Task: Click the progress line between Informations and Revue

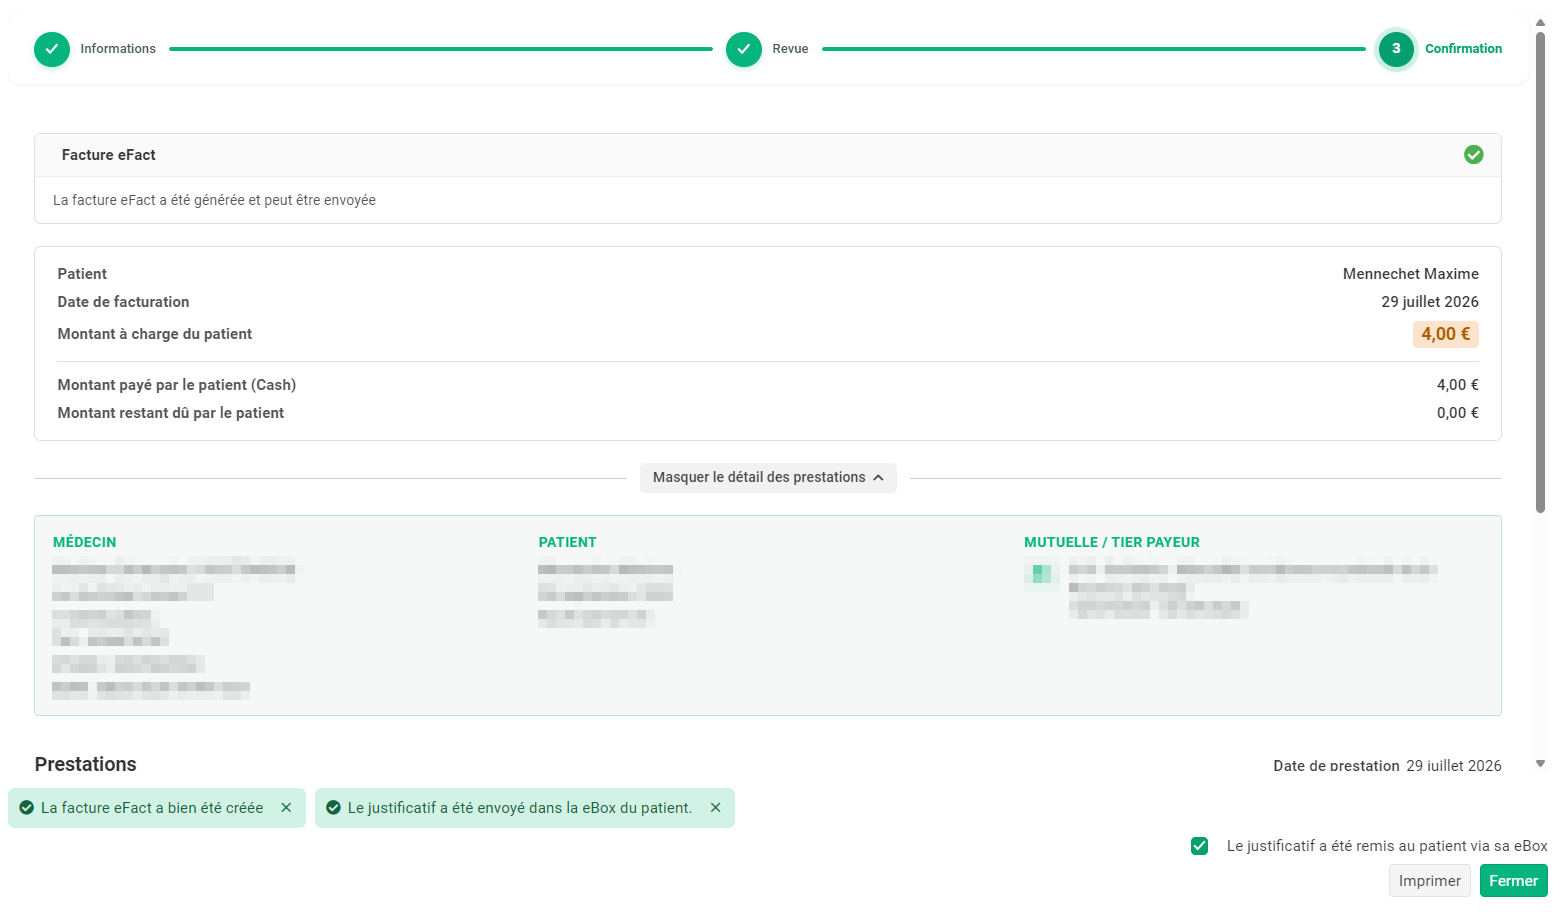Action: pyautogui.click(x=441, y=49)
